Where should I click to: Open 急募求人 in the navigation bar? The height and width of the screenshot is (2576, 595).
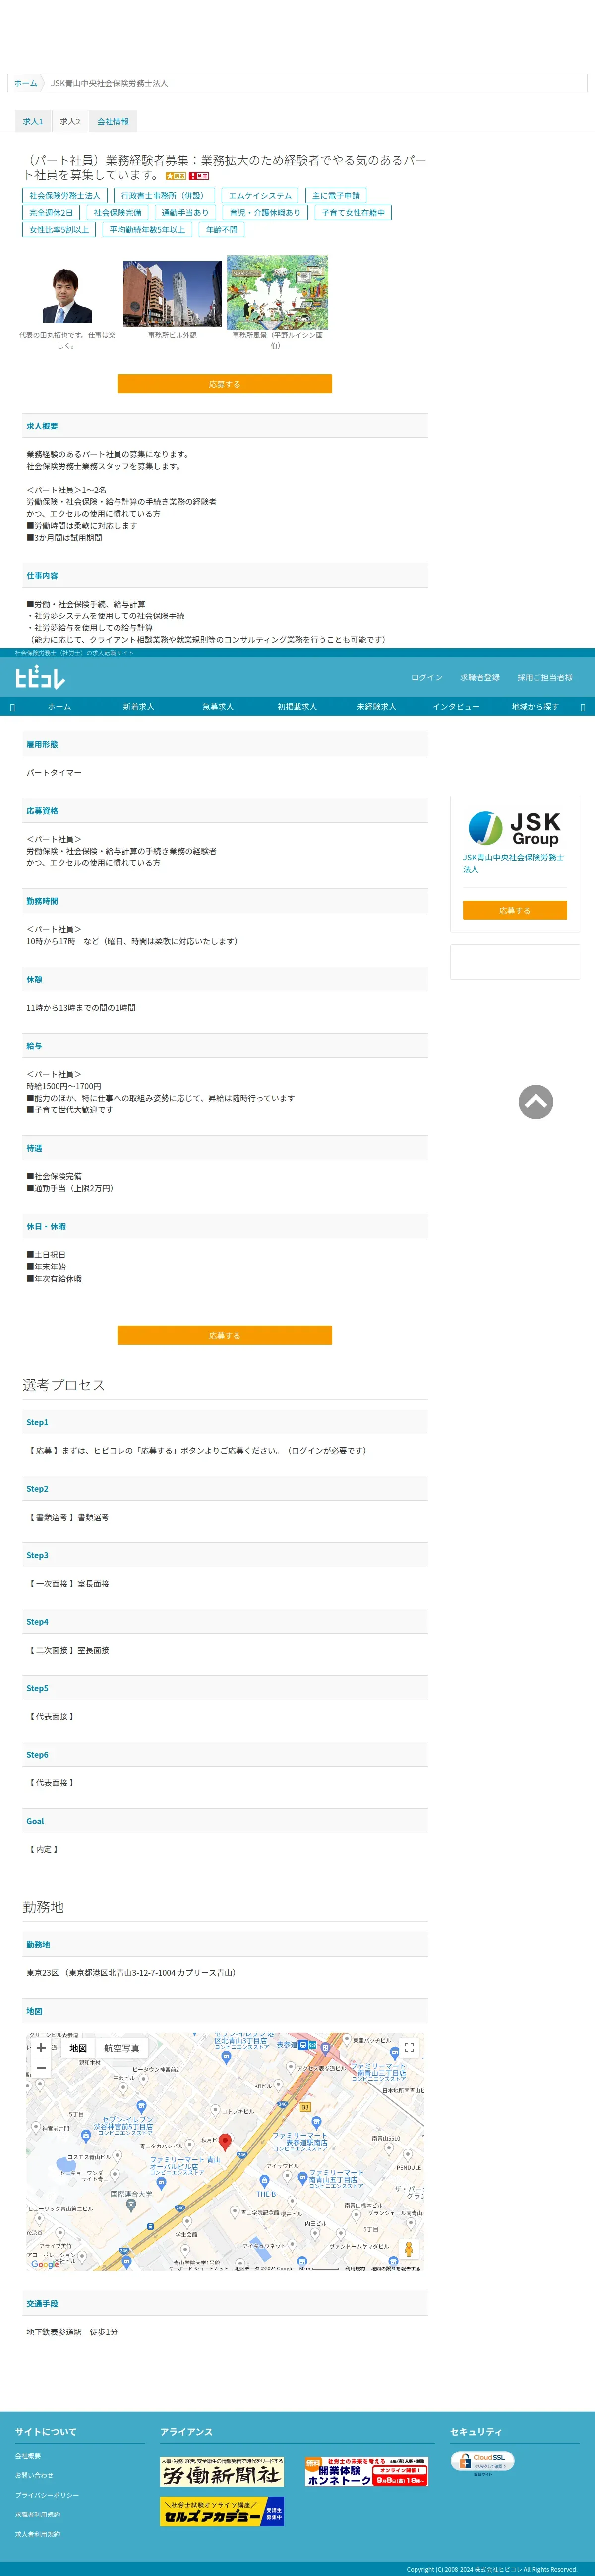[x=218, y=707]
